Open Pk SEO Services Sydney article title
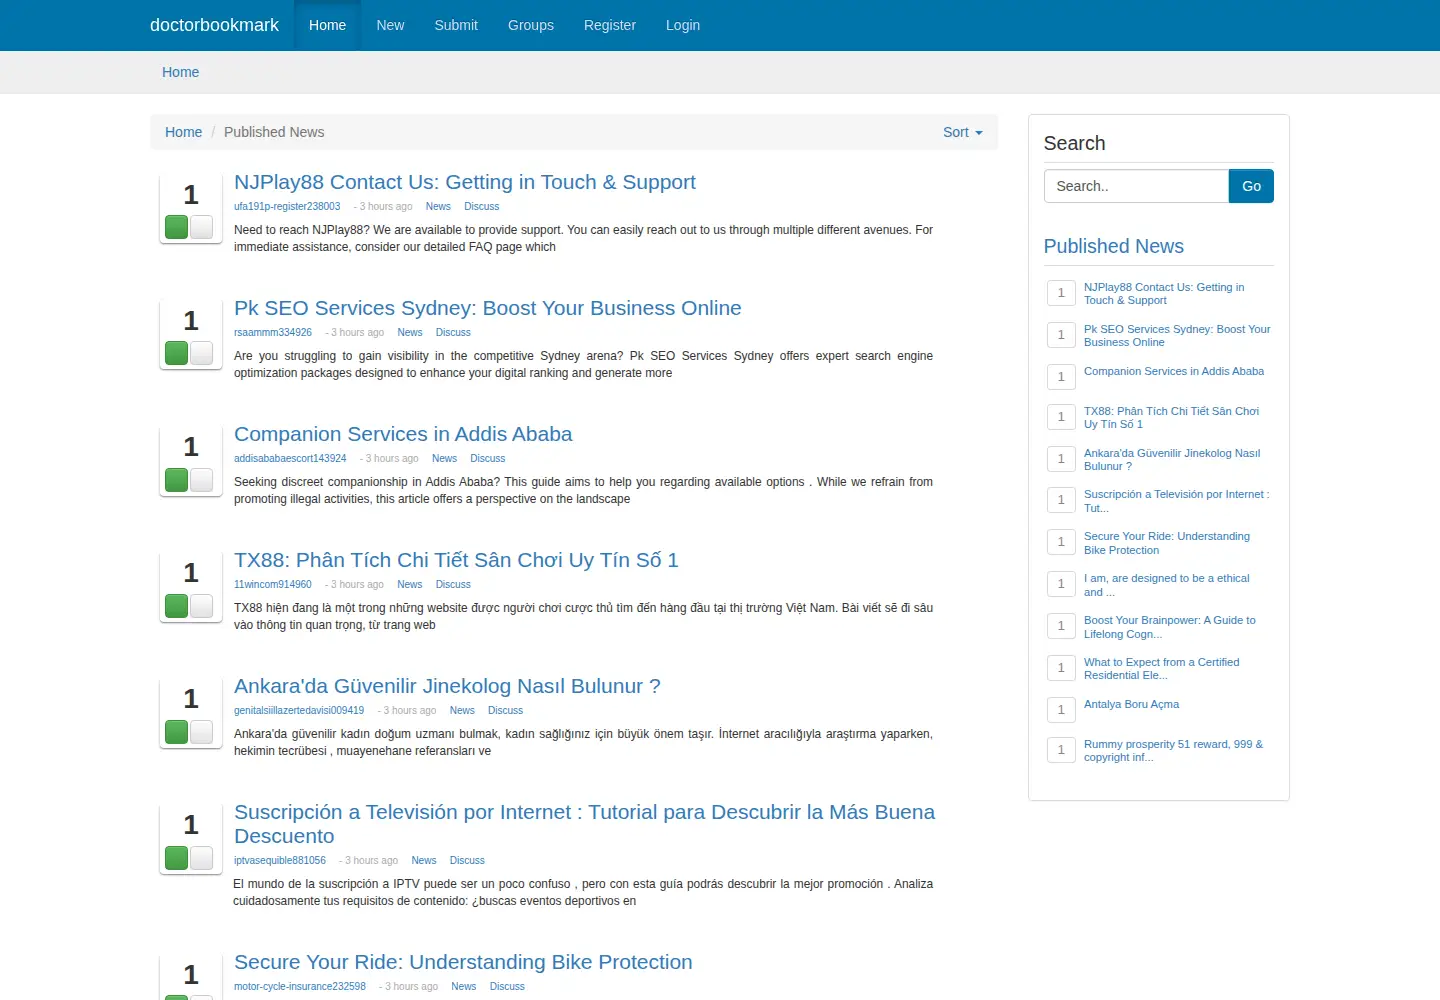Image resolution: width=1440 pixels, height=1000 pixels. click(488, 308)
